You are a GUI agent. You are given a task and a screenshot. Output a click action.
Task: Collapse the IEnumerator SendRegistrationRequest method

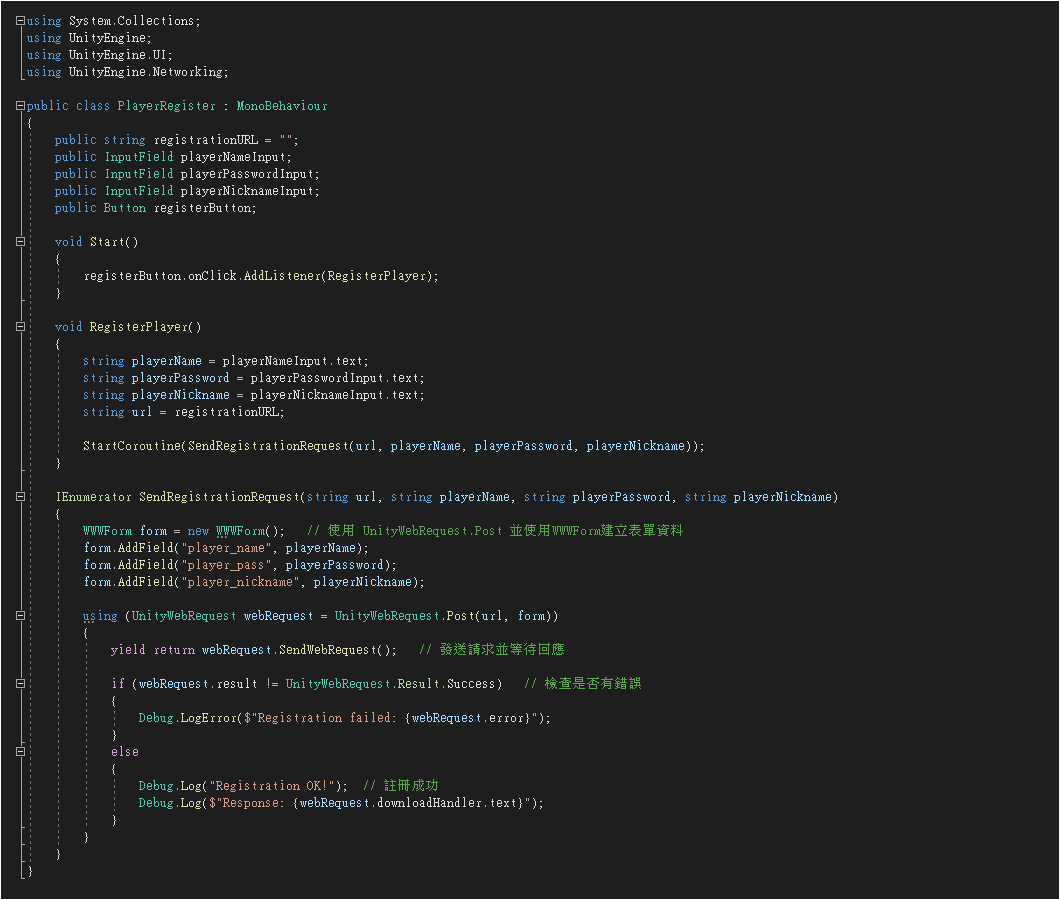click(20, 497)
